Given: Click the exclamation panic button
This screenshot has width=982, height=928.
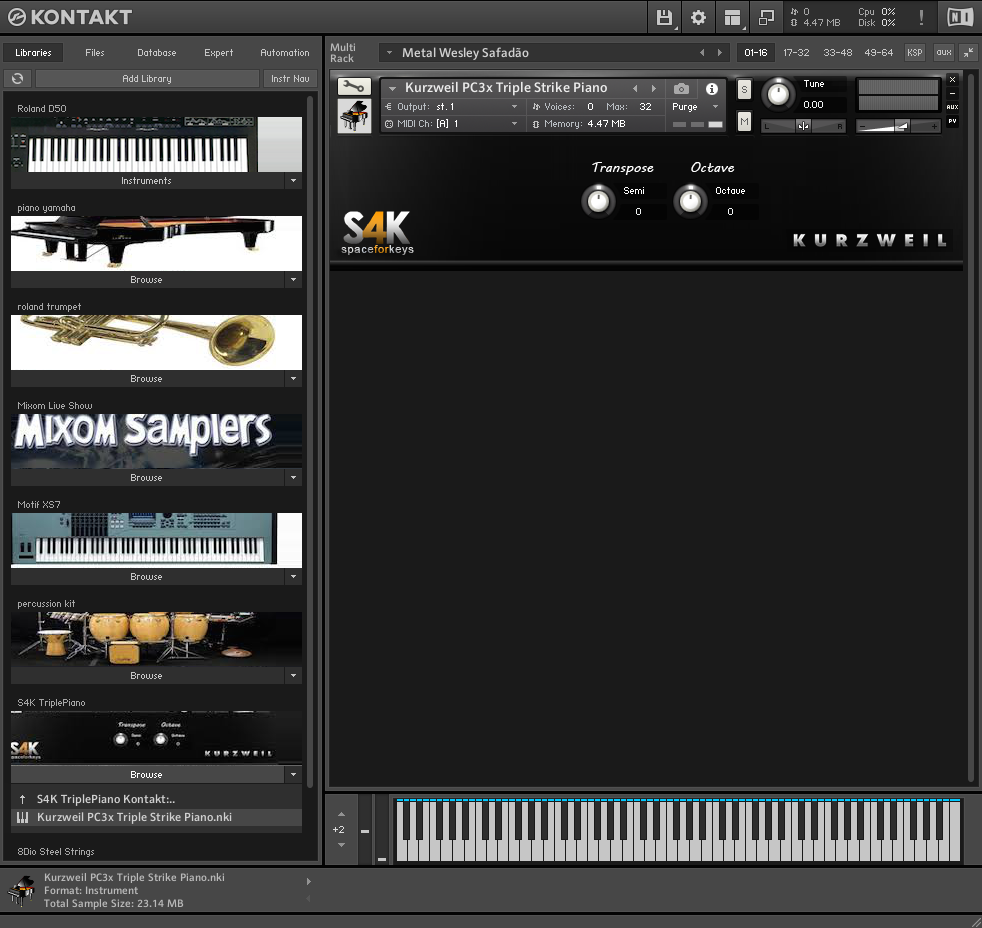Looking at the screenshot, I should pyautogui.click(x=921, y=18).
